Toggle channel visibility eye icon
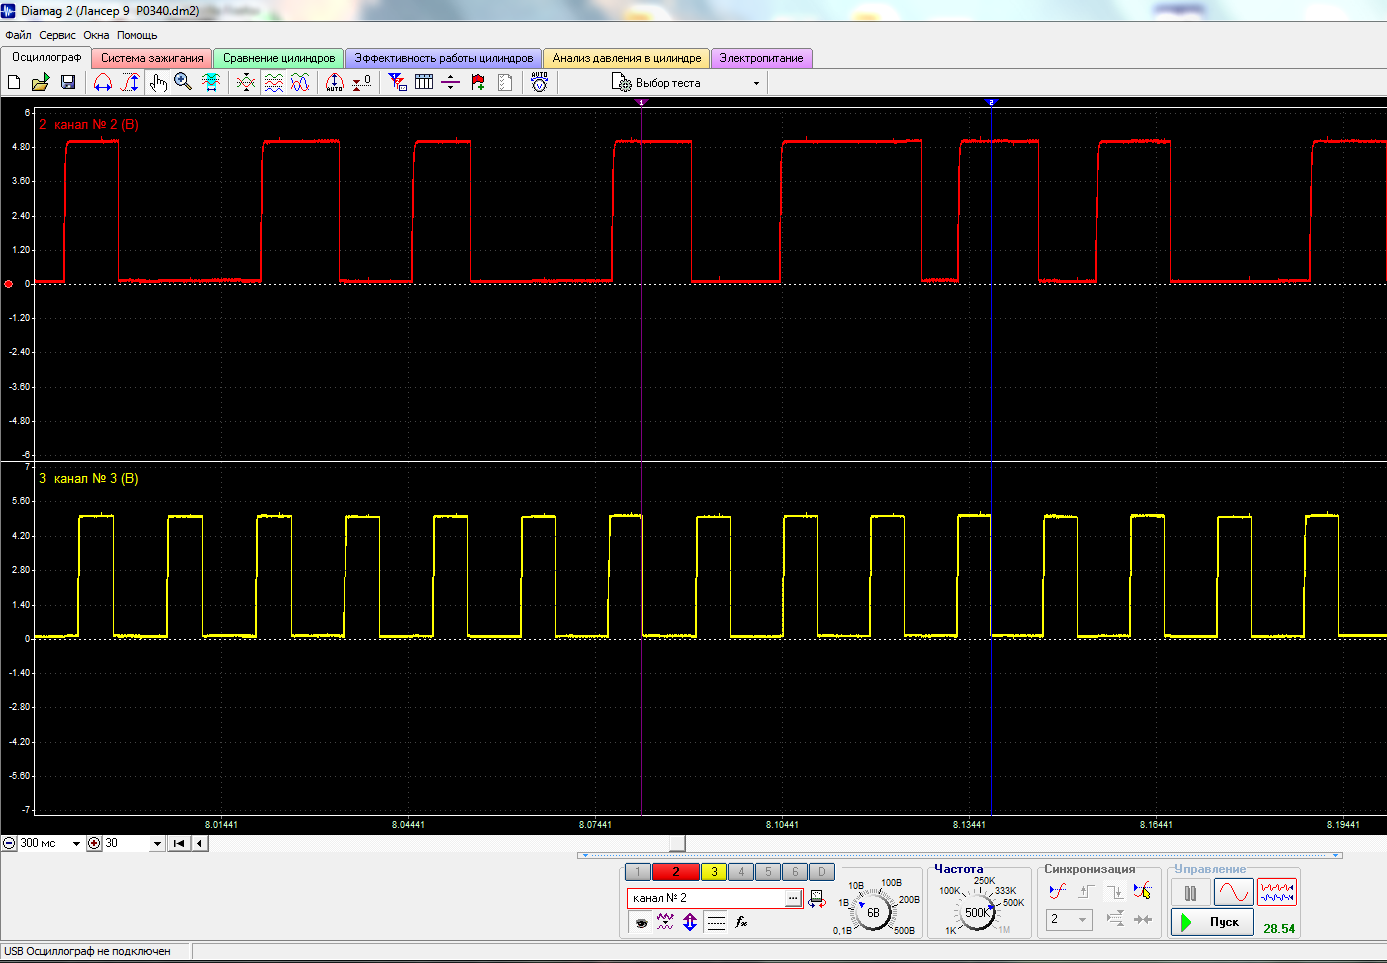Image resolution: width=1387 pixels, height=963 pixels. [x=641, y=922]
